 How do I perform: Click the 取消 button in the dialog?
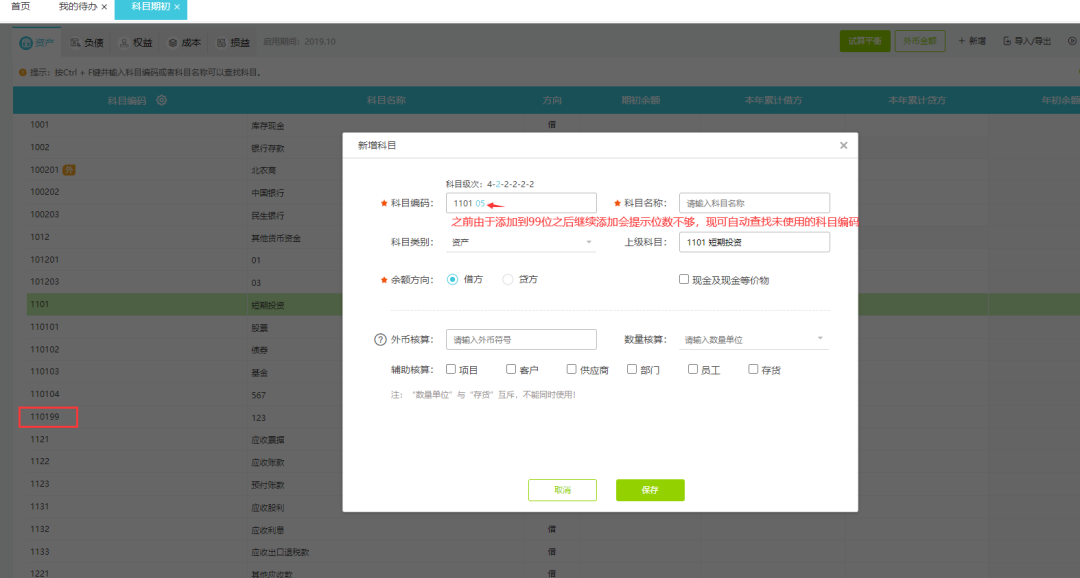pyautogui.click(x=562, y=490)
